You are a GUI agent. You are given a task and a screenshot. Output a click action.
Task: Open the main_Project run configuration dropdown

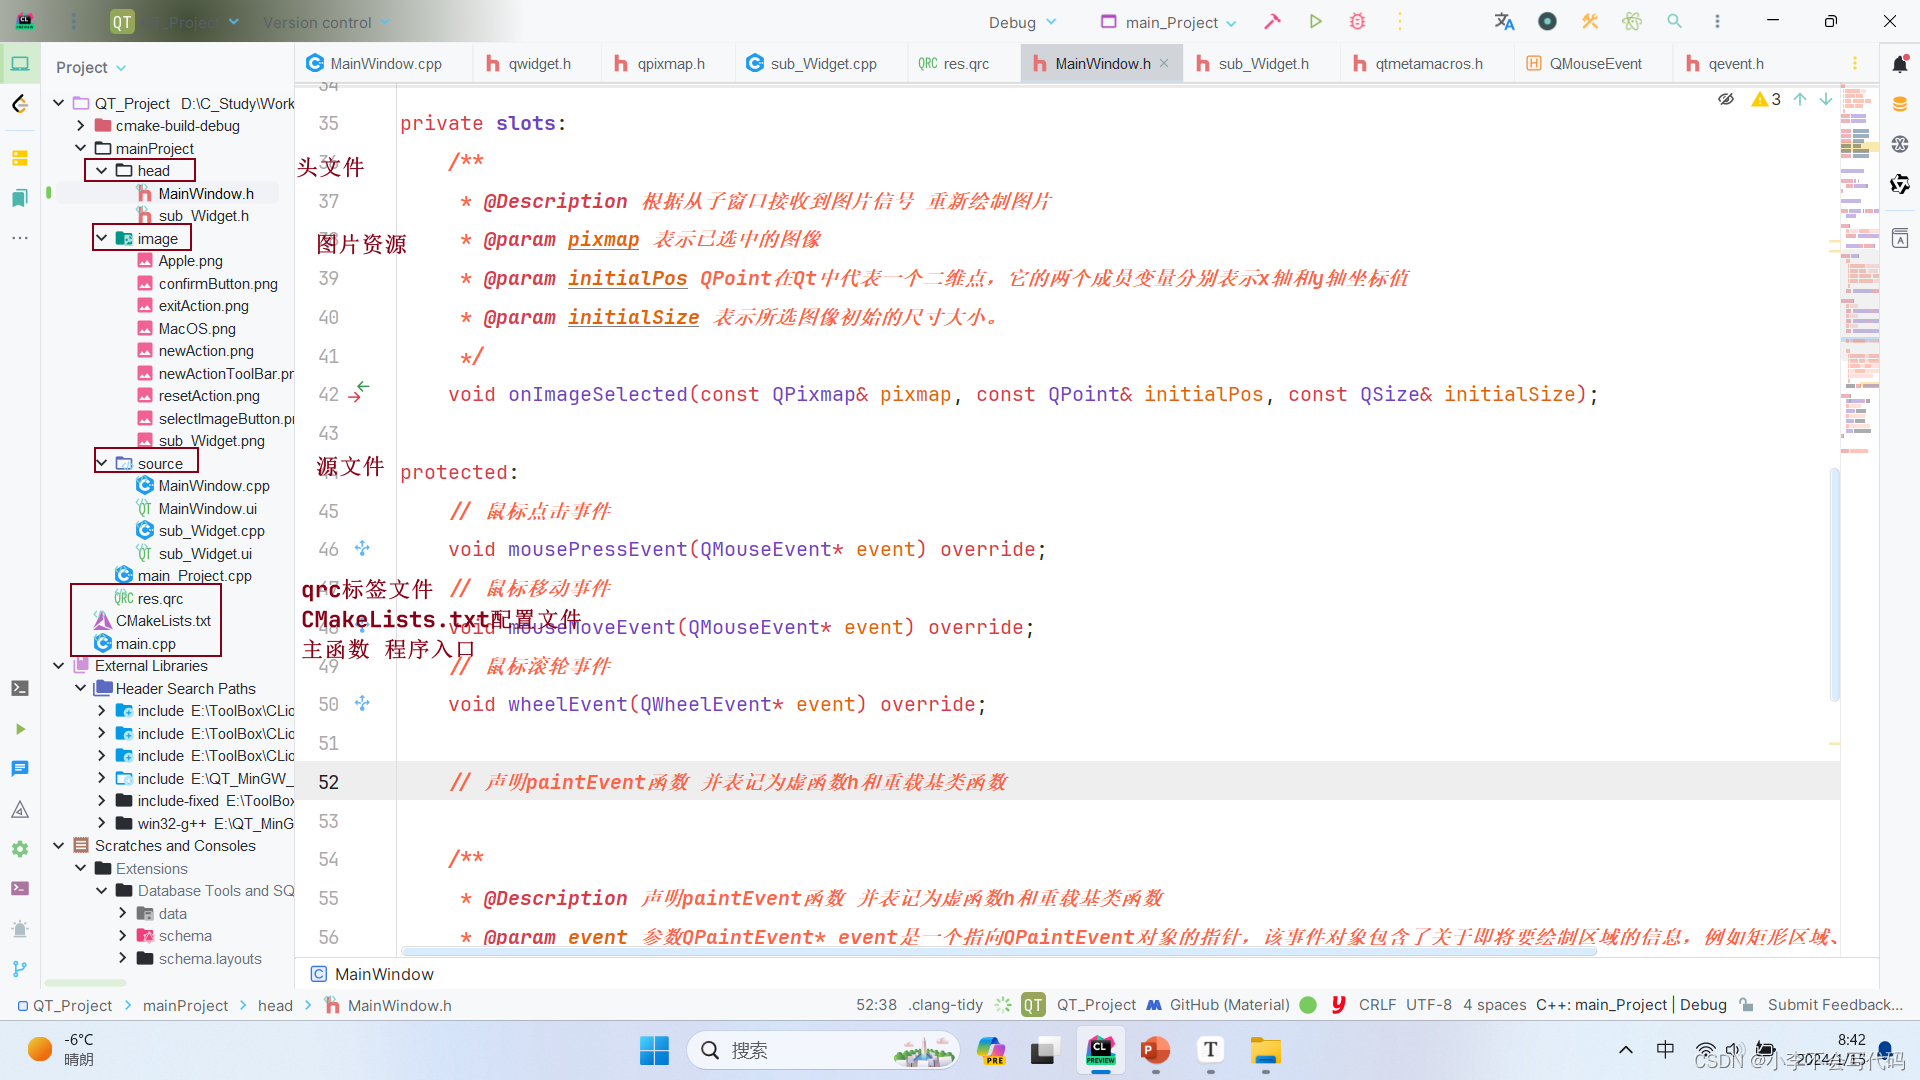pyautogui.click(x=1169, y=22)
